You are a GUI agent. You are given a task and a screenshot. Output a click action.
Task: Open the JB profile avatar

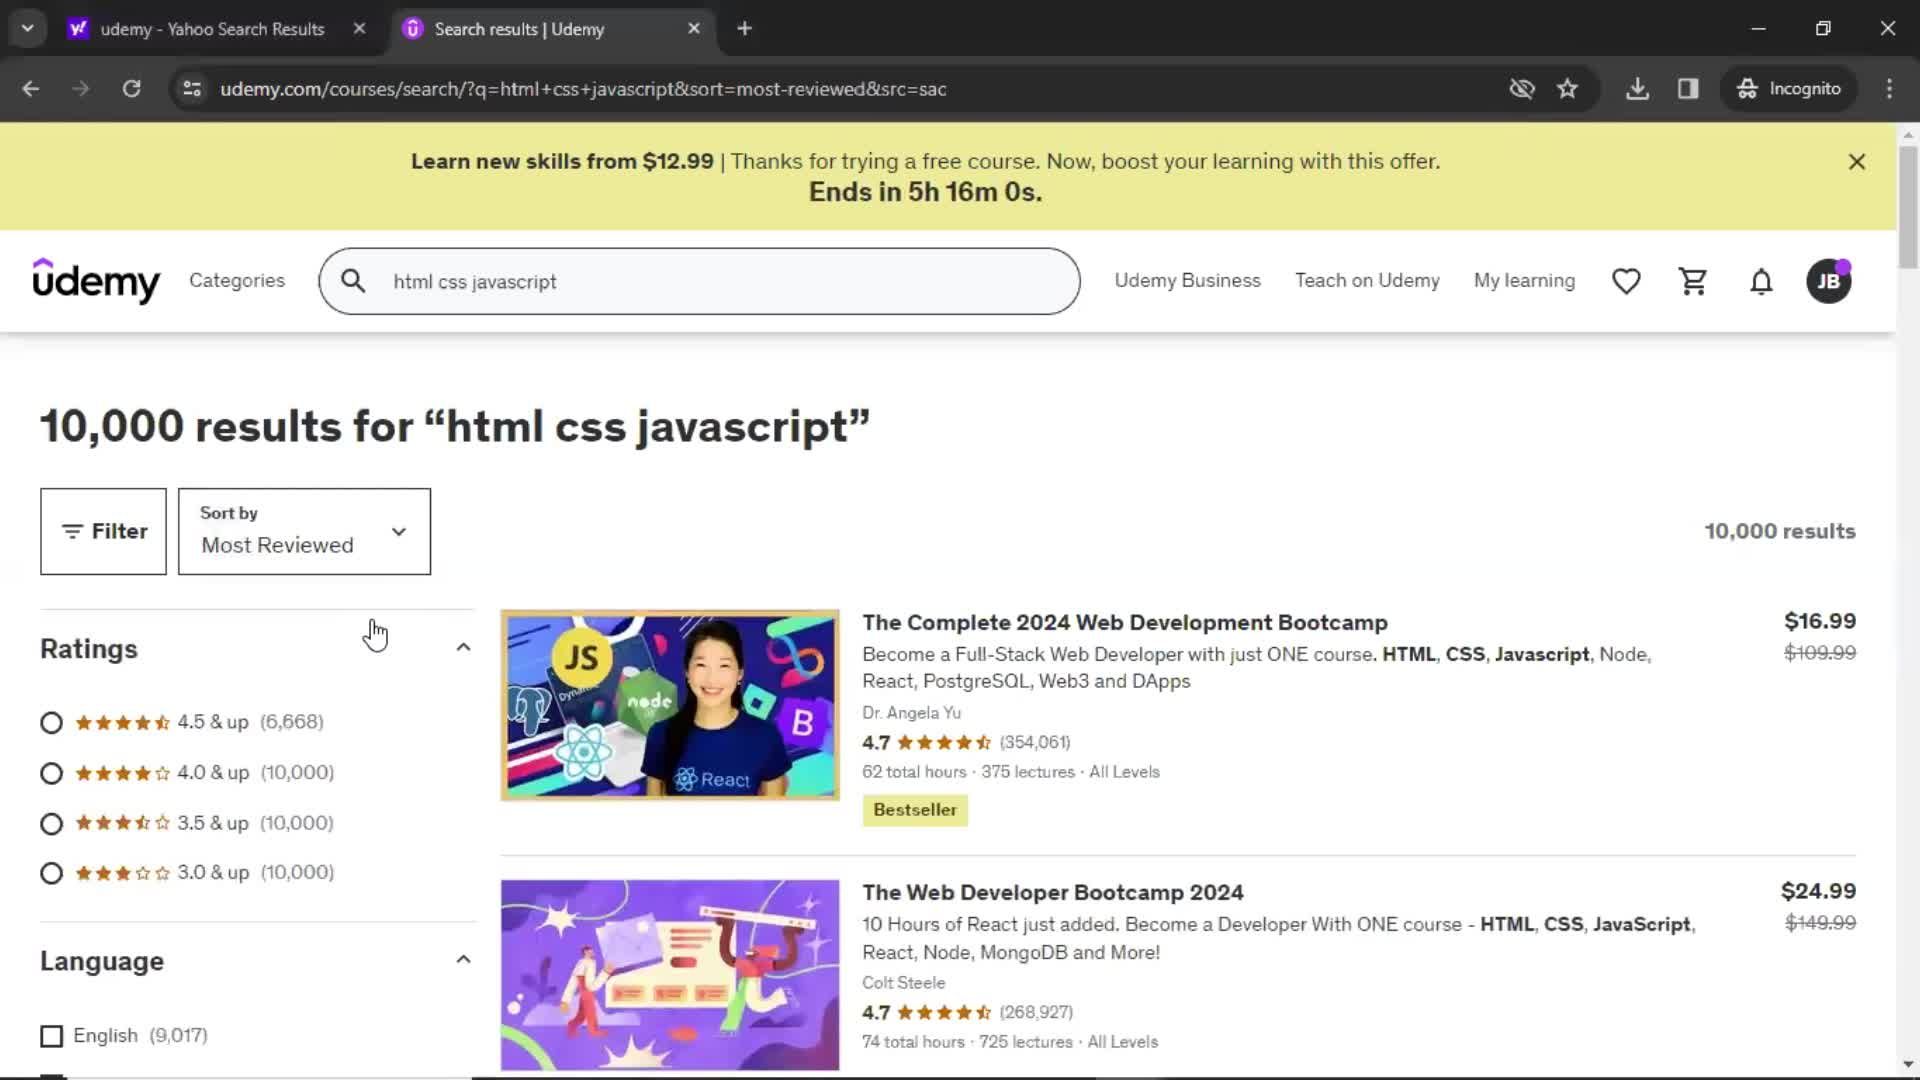point(1828,281)
